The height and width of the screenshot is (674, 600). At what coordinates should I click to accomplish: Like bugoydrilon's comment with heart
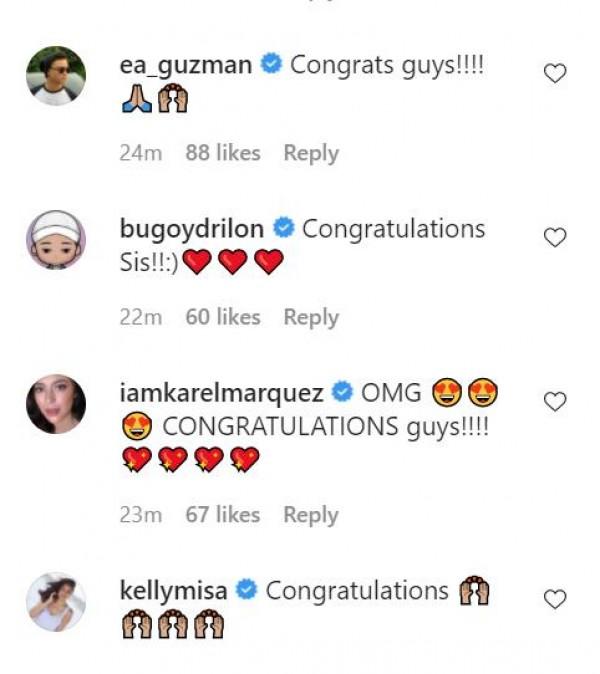coord(554,237)
